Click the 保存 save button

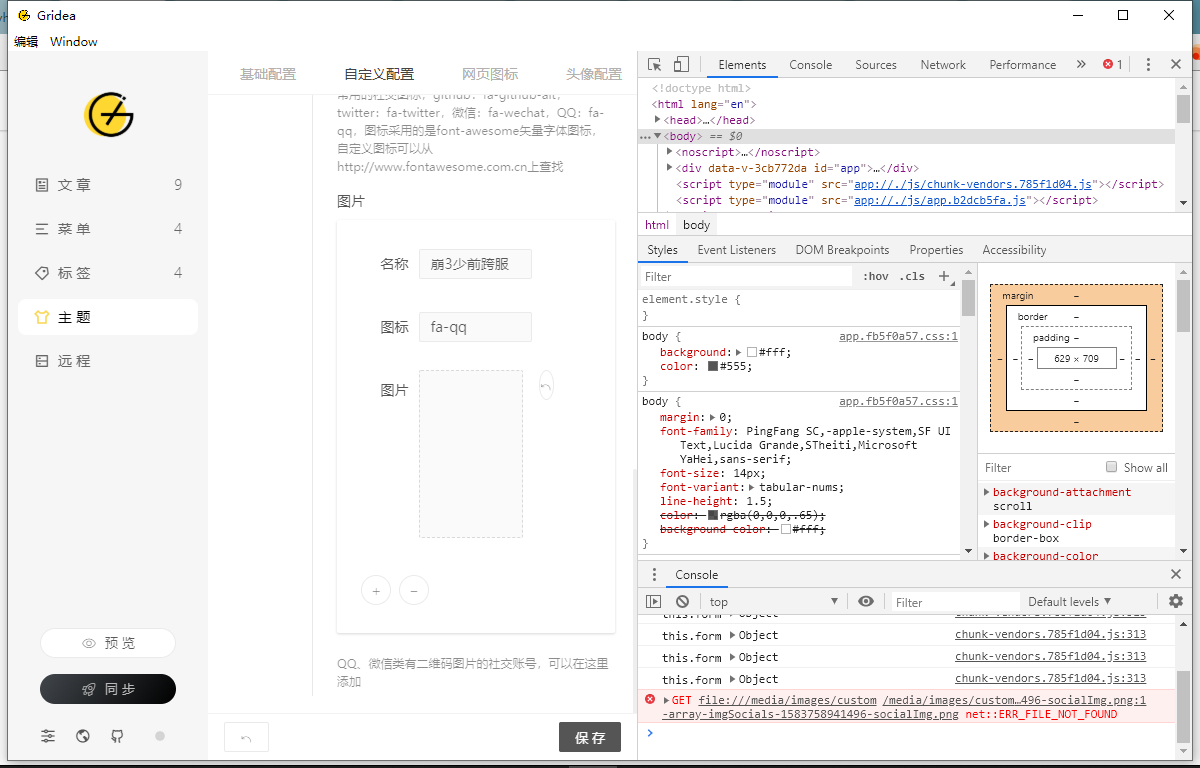click(590, 737)
